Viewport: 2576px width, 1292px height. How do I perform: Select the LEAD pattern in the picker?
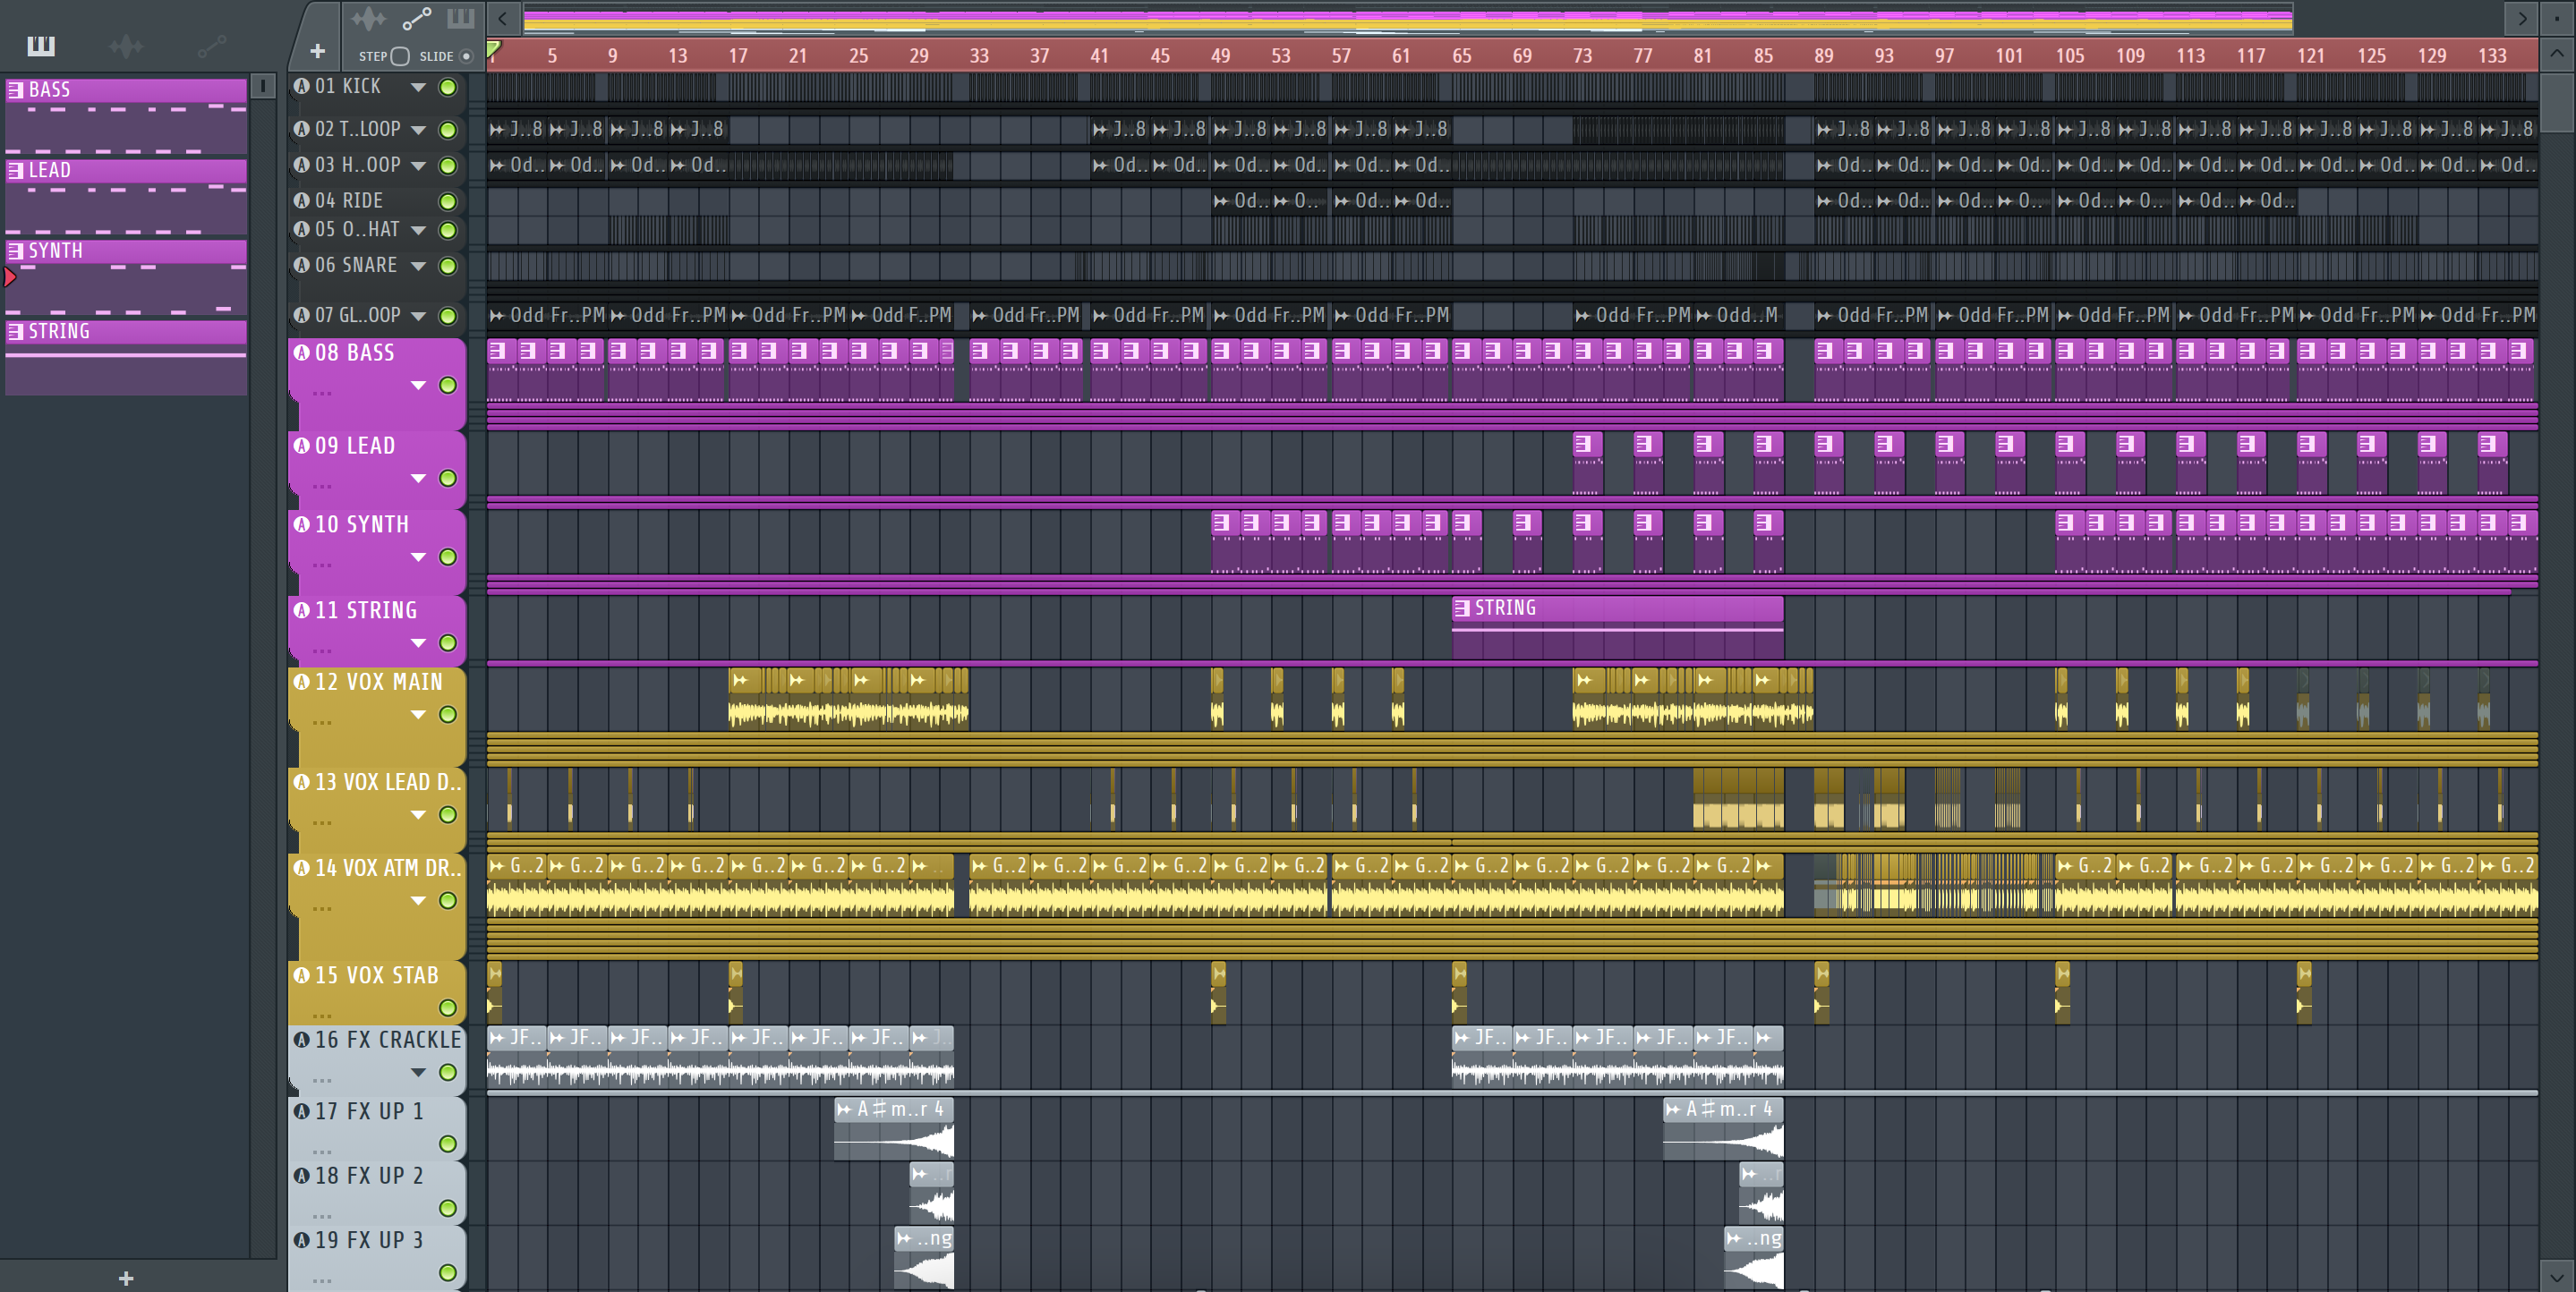point(126,196)
